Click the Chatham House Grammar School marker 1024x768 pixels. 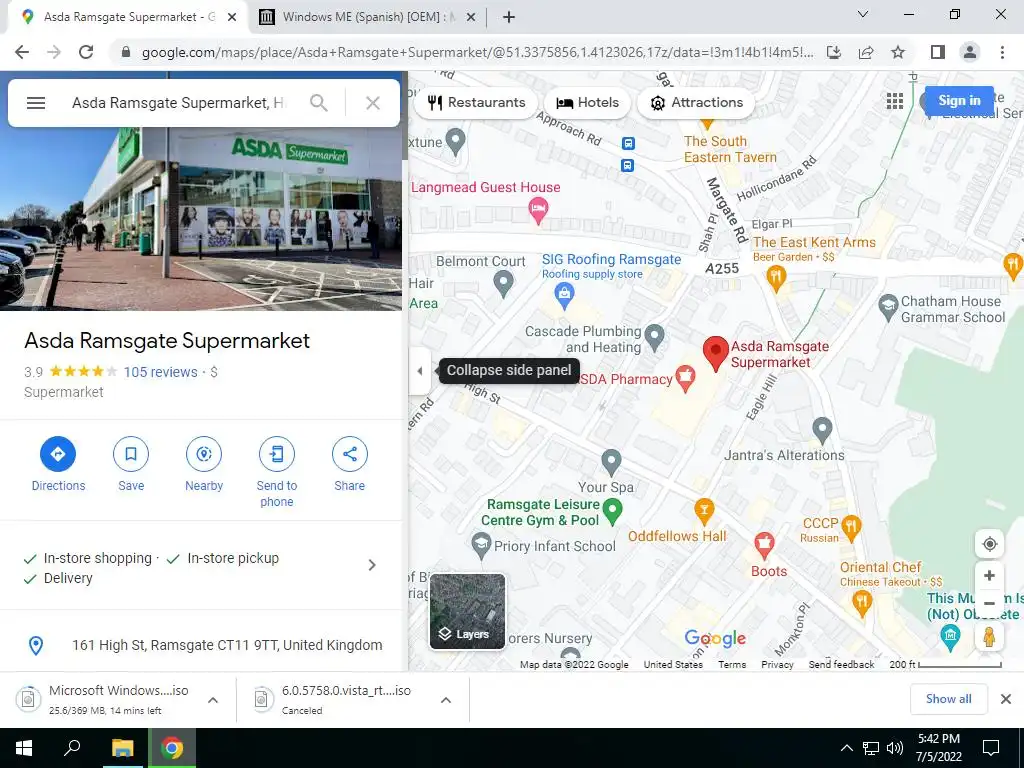coord(888,308)
